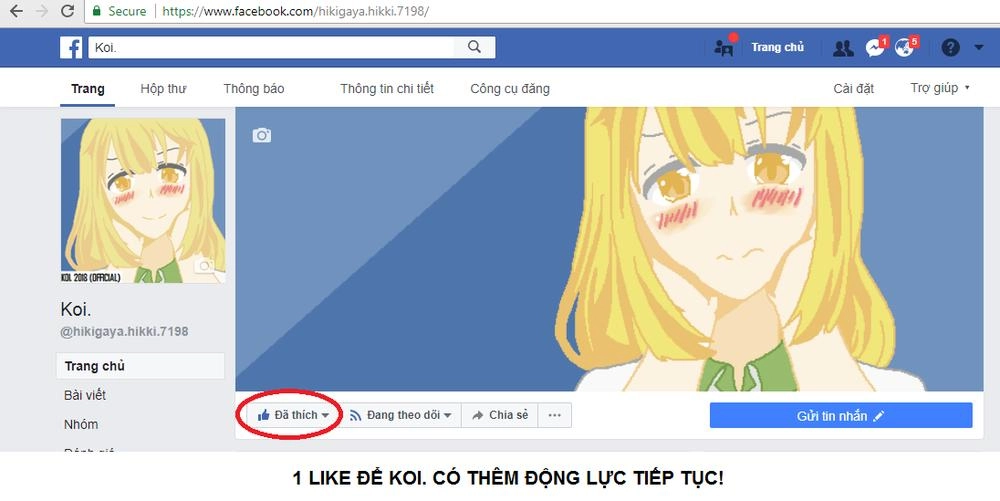
Task: Click the cover photo camera icon
Action: (x=261, y=135)
